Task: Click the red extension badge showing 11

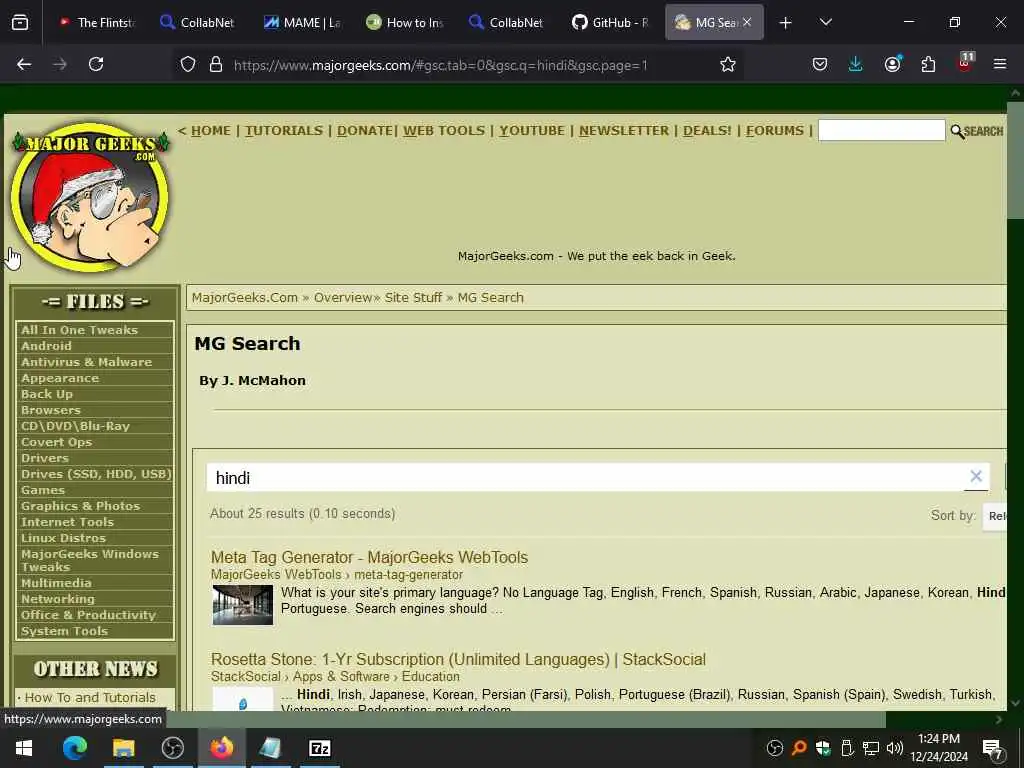Action: pos(965,62)
